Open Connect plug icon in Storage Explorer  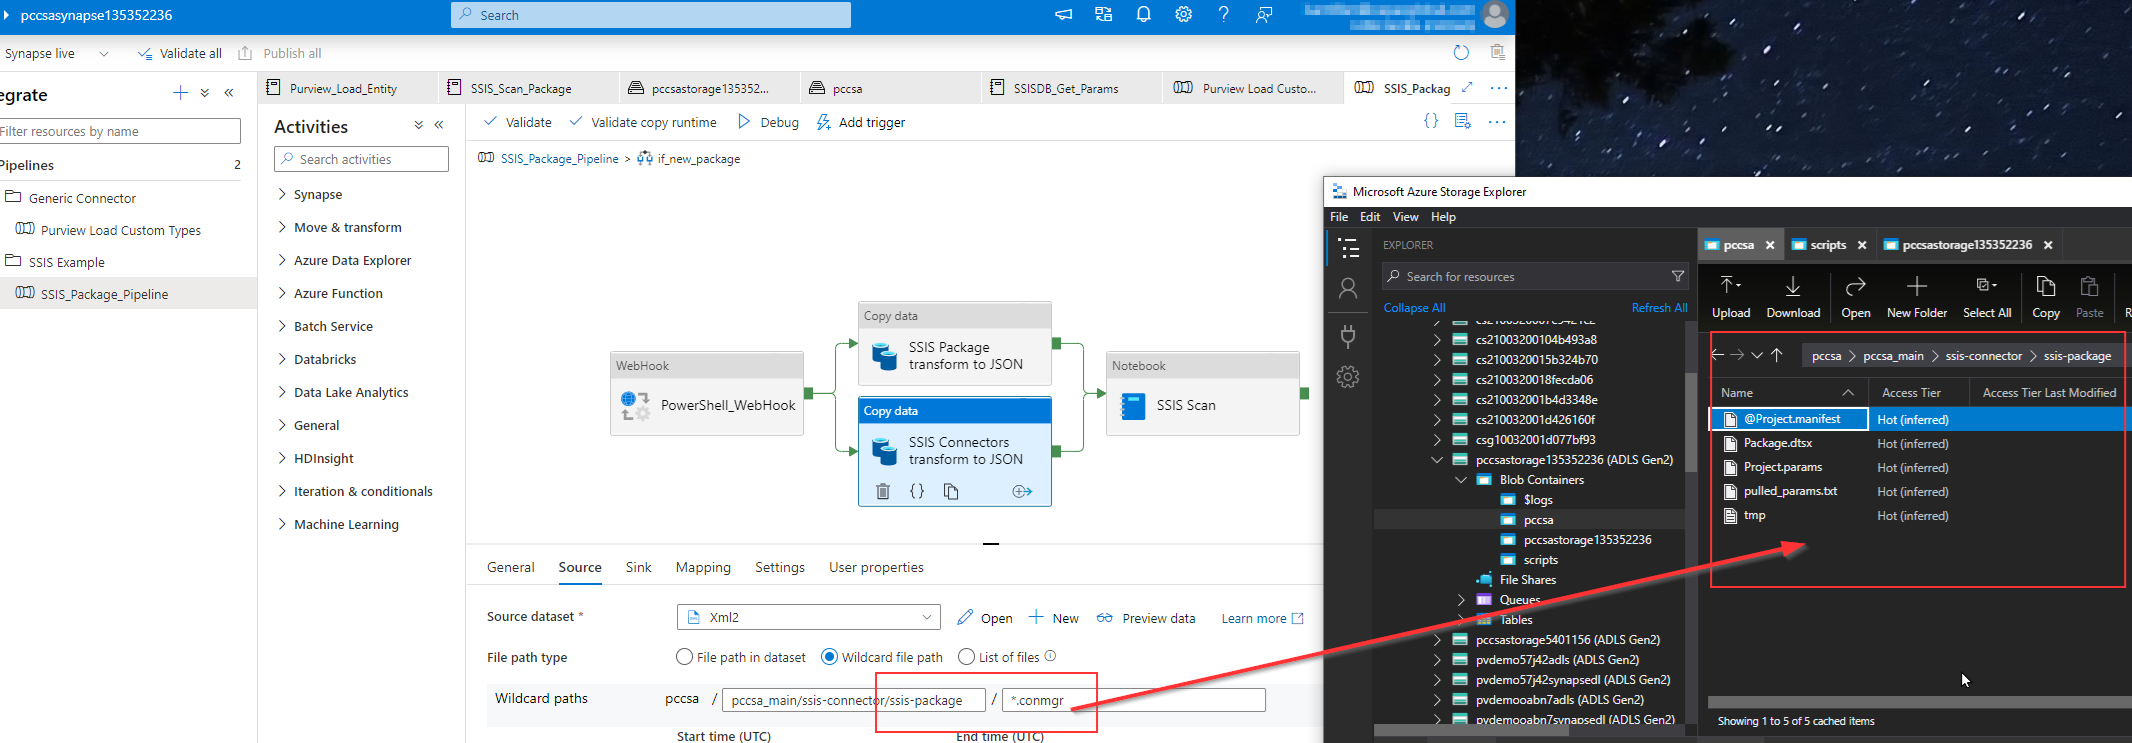pyautogui.click(x=1348, y=336)
